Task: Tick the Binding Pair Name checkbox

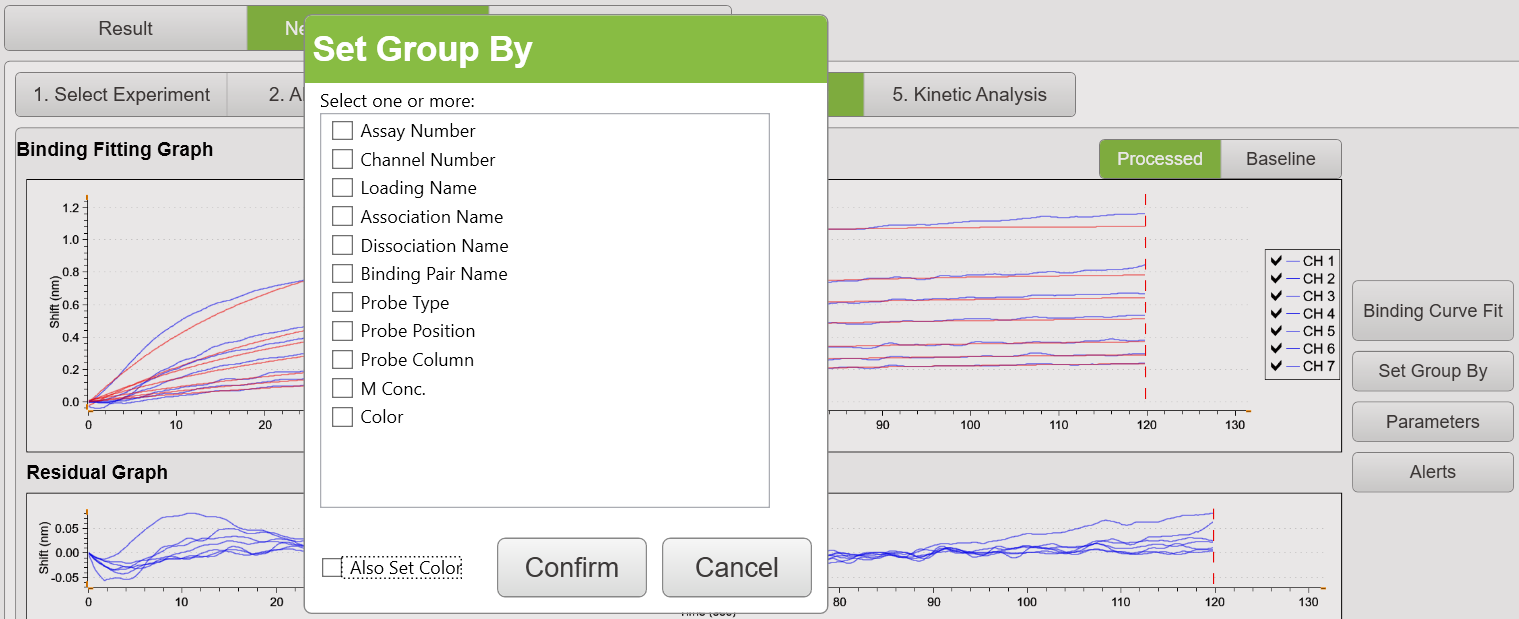Action: (342, 274)
